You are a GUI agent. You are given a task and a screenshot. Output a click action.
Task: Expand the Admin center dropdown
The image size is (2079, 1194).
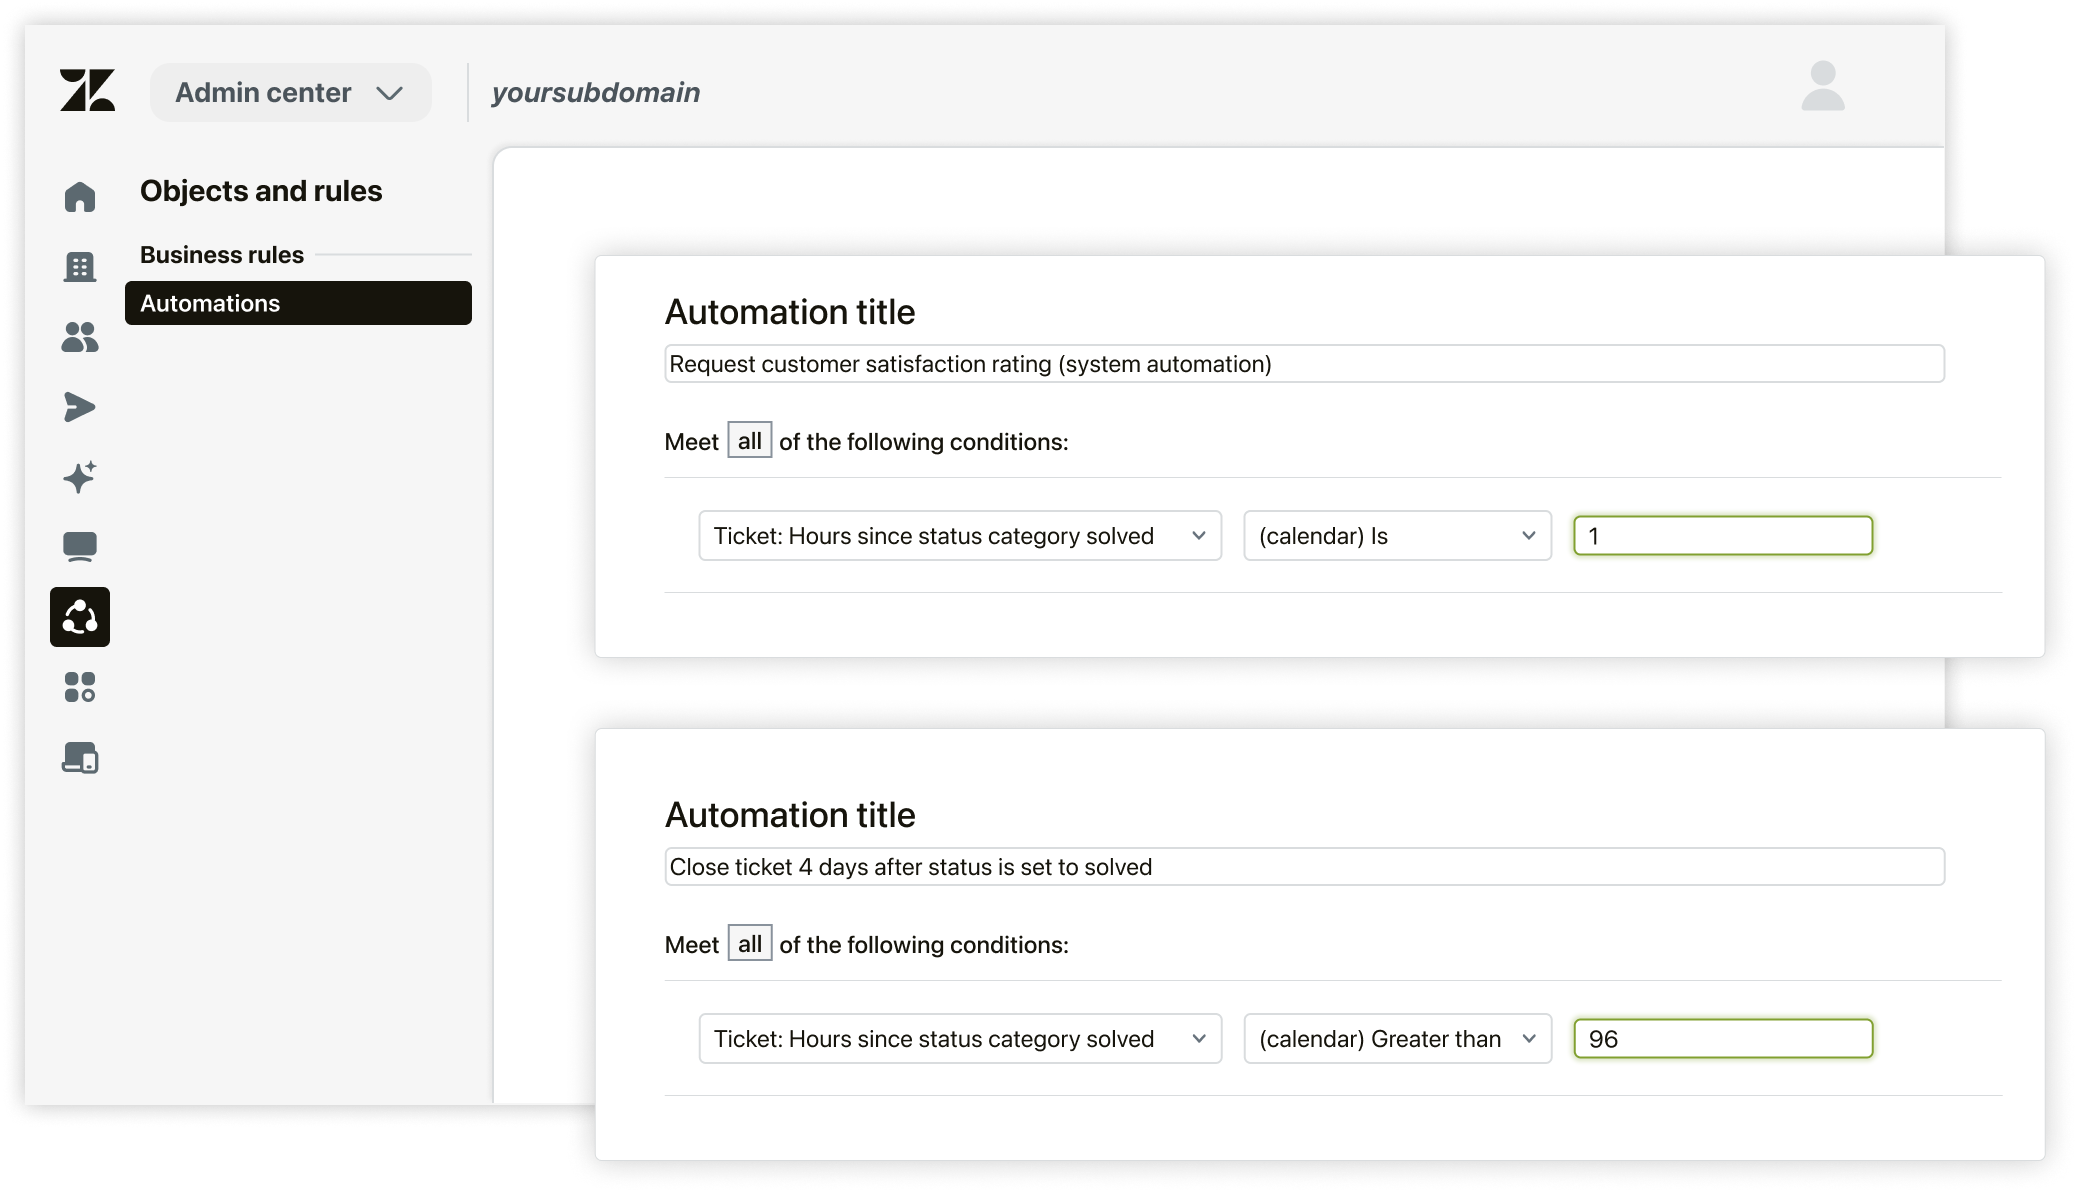coord(290,92)
